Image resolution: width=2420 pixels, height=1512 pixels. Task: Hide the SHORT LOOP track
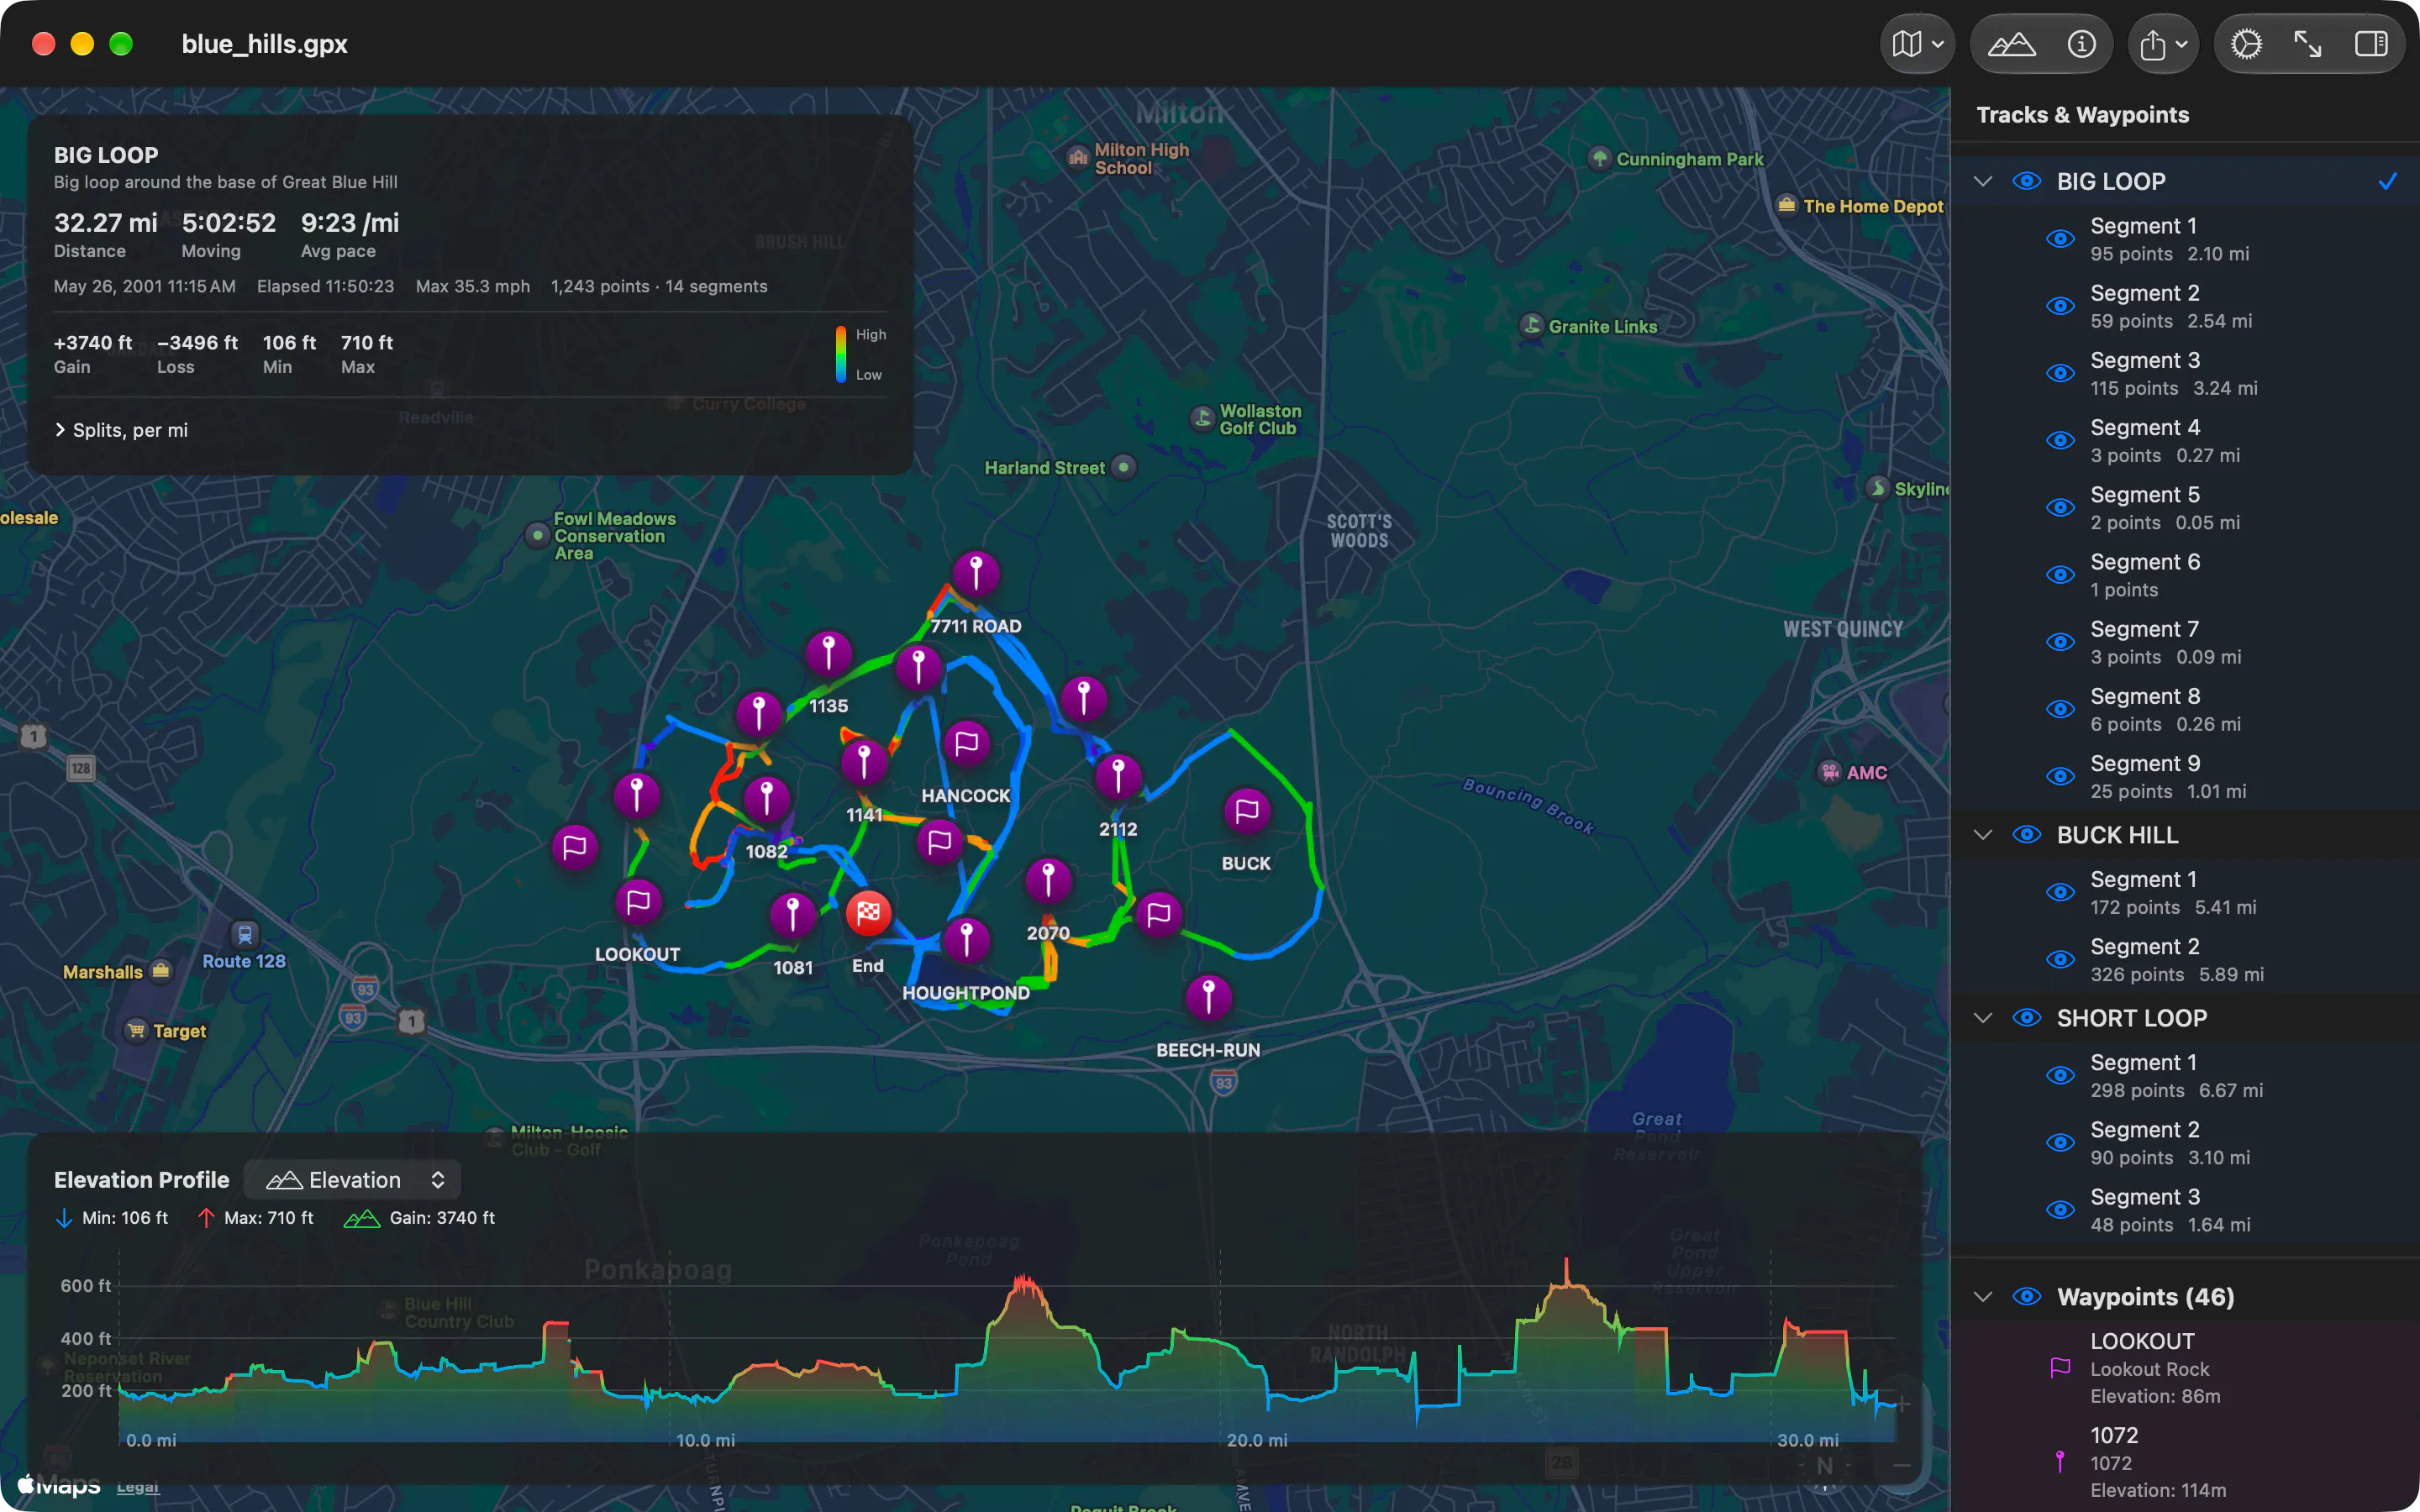point(2026,1018)
